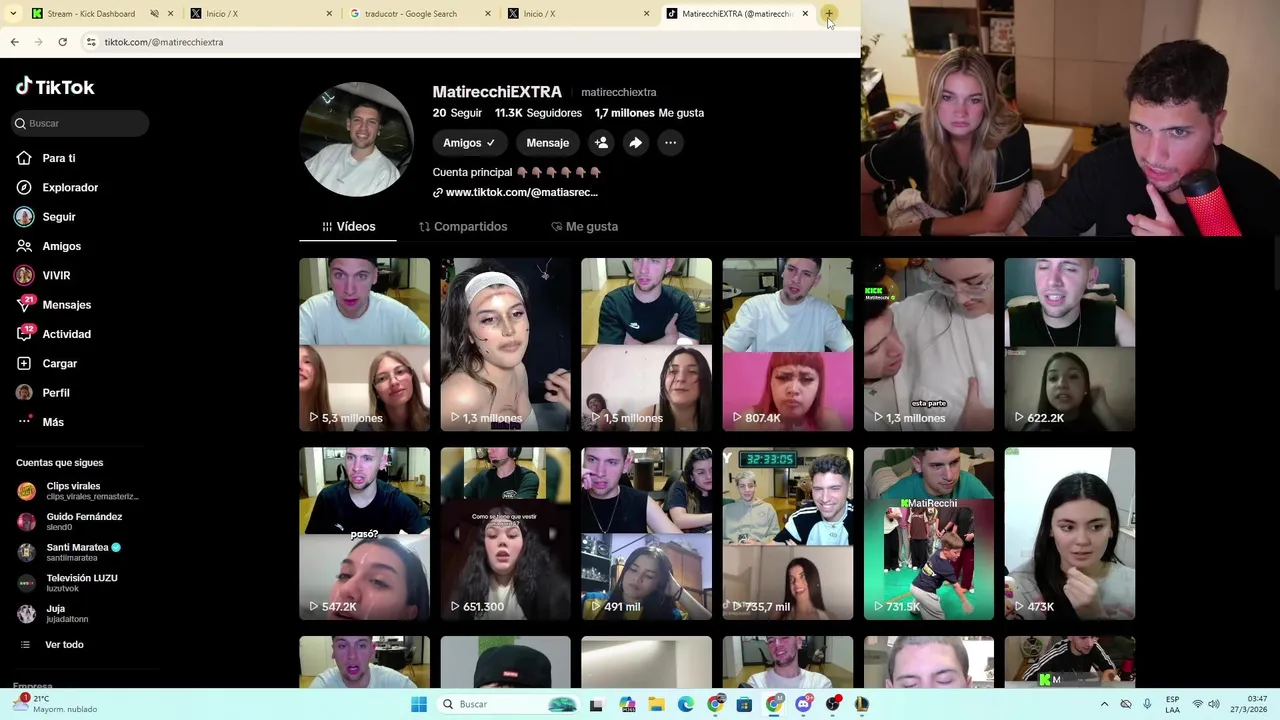Click the TikTok logo
The height and width of the screenshot is (720, 1280).
click(x=55, y=87)
